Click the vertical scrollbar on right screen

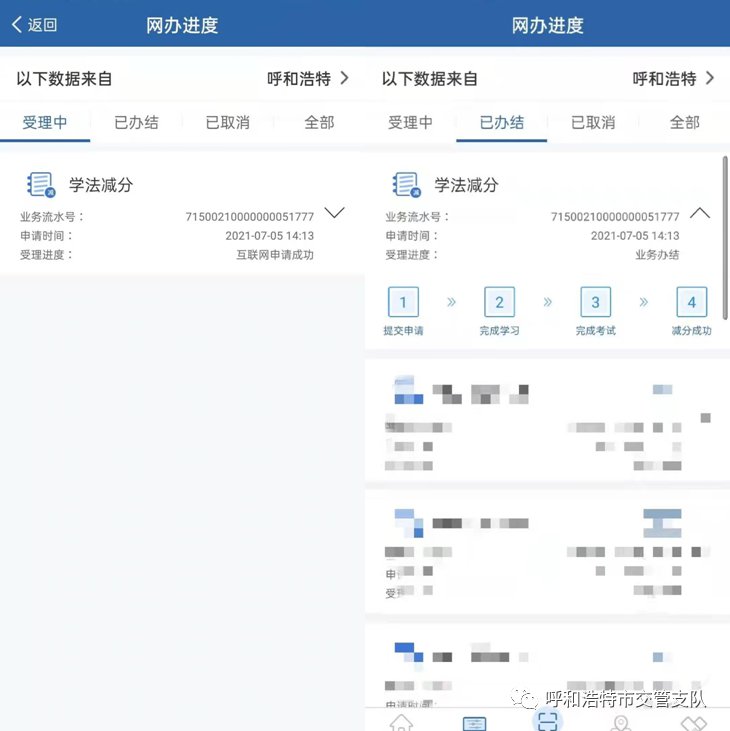coord(725,238)
